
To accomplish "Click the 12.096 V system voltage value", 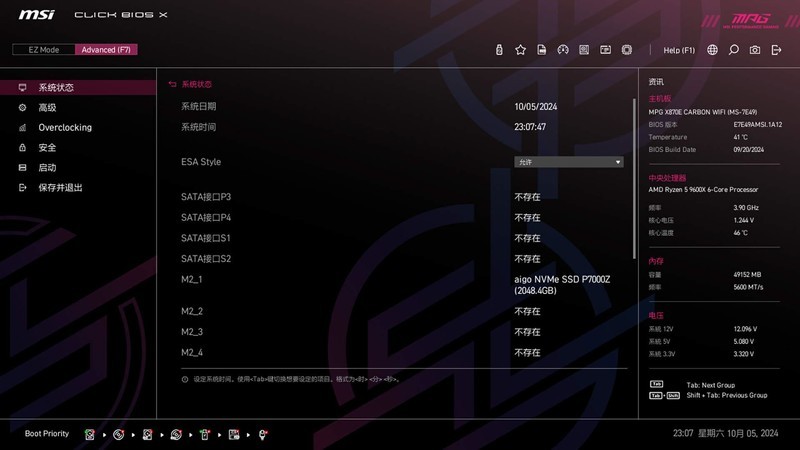I will click(x=745, y=329).
